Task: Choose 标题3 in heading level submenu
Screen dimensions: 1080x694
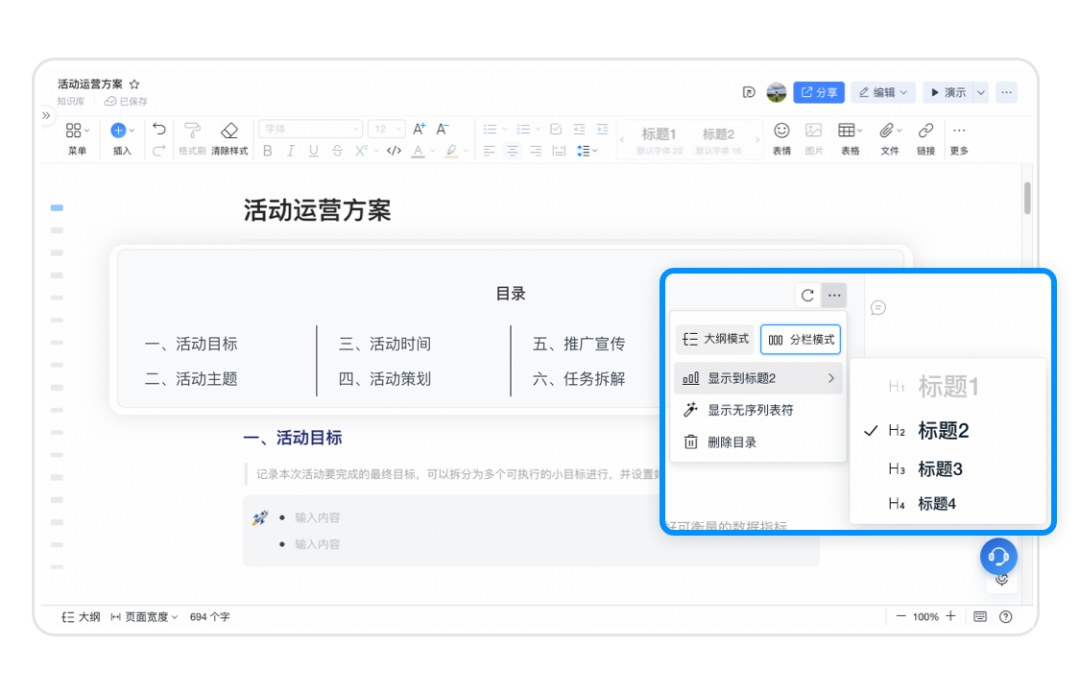Action: pyautogui.click(x=940, y=469)
